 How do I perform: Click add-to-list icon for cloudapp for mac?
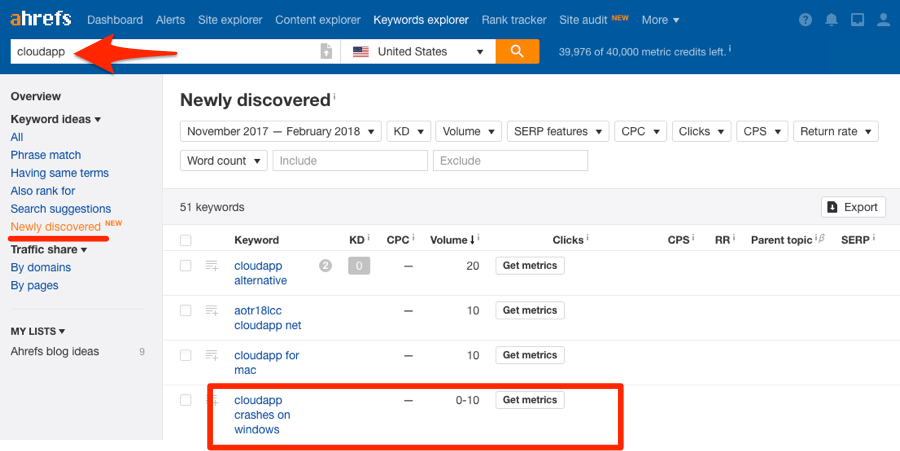(x=212, y=355)
